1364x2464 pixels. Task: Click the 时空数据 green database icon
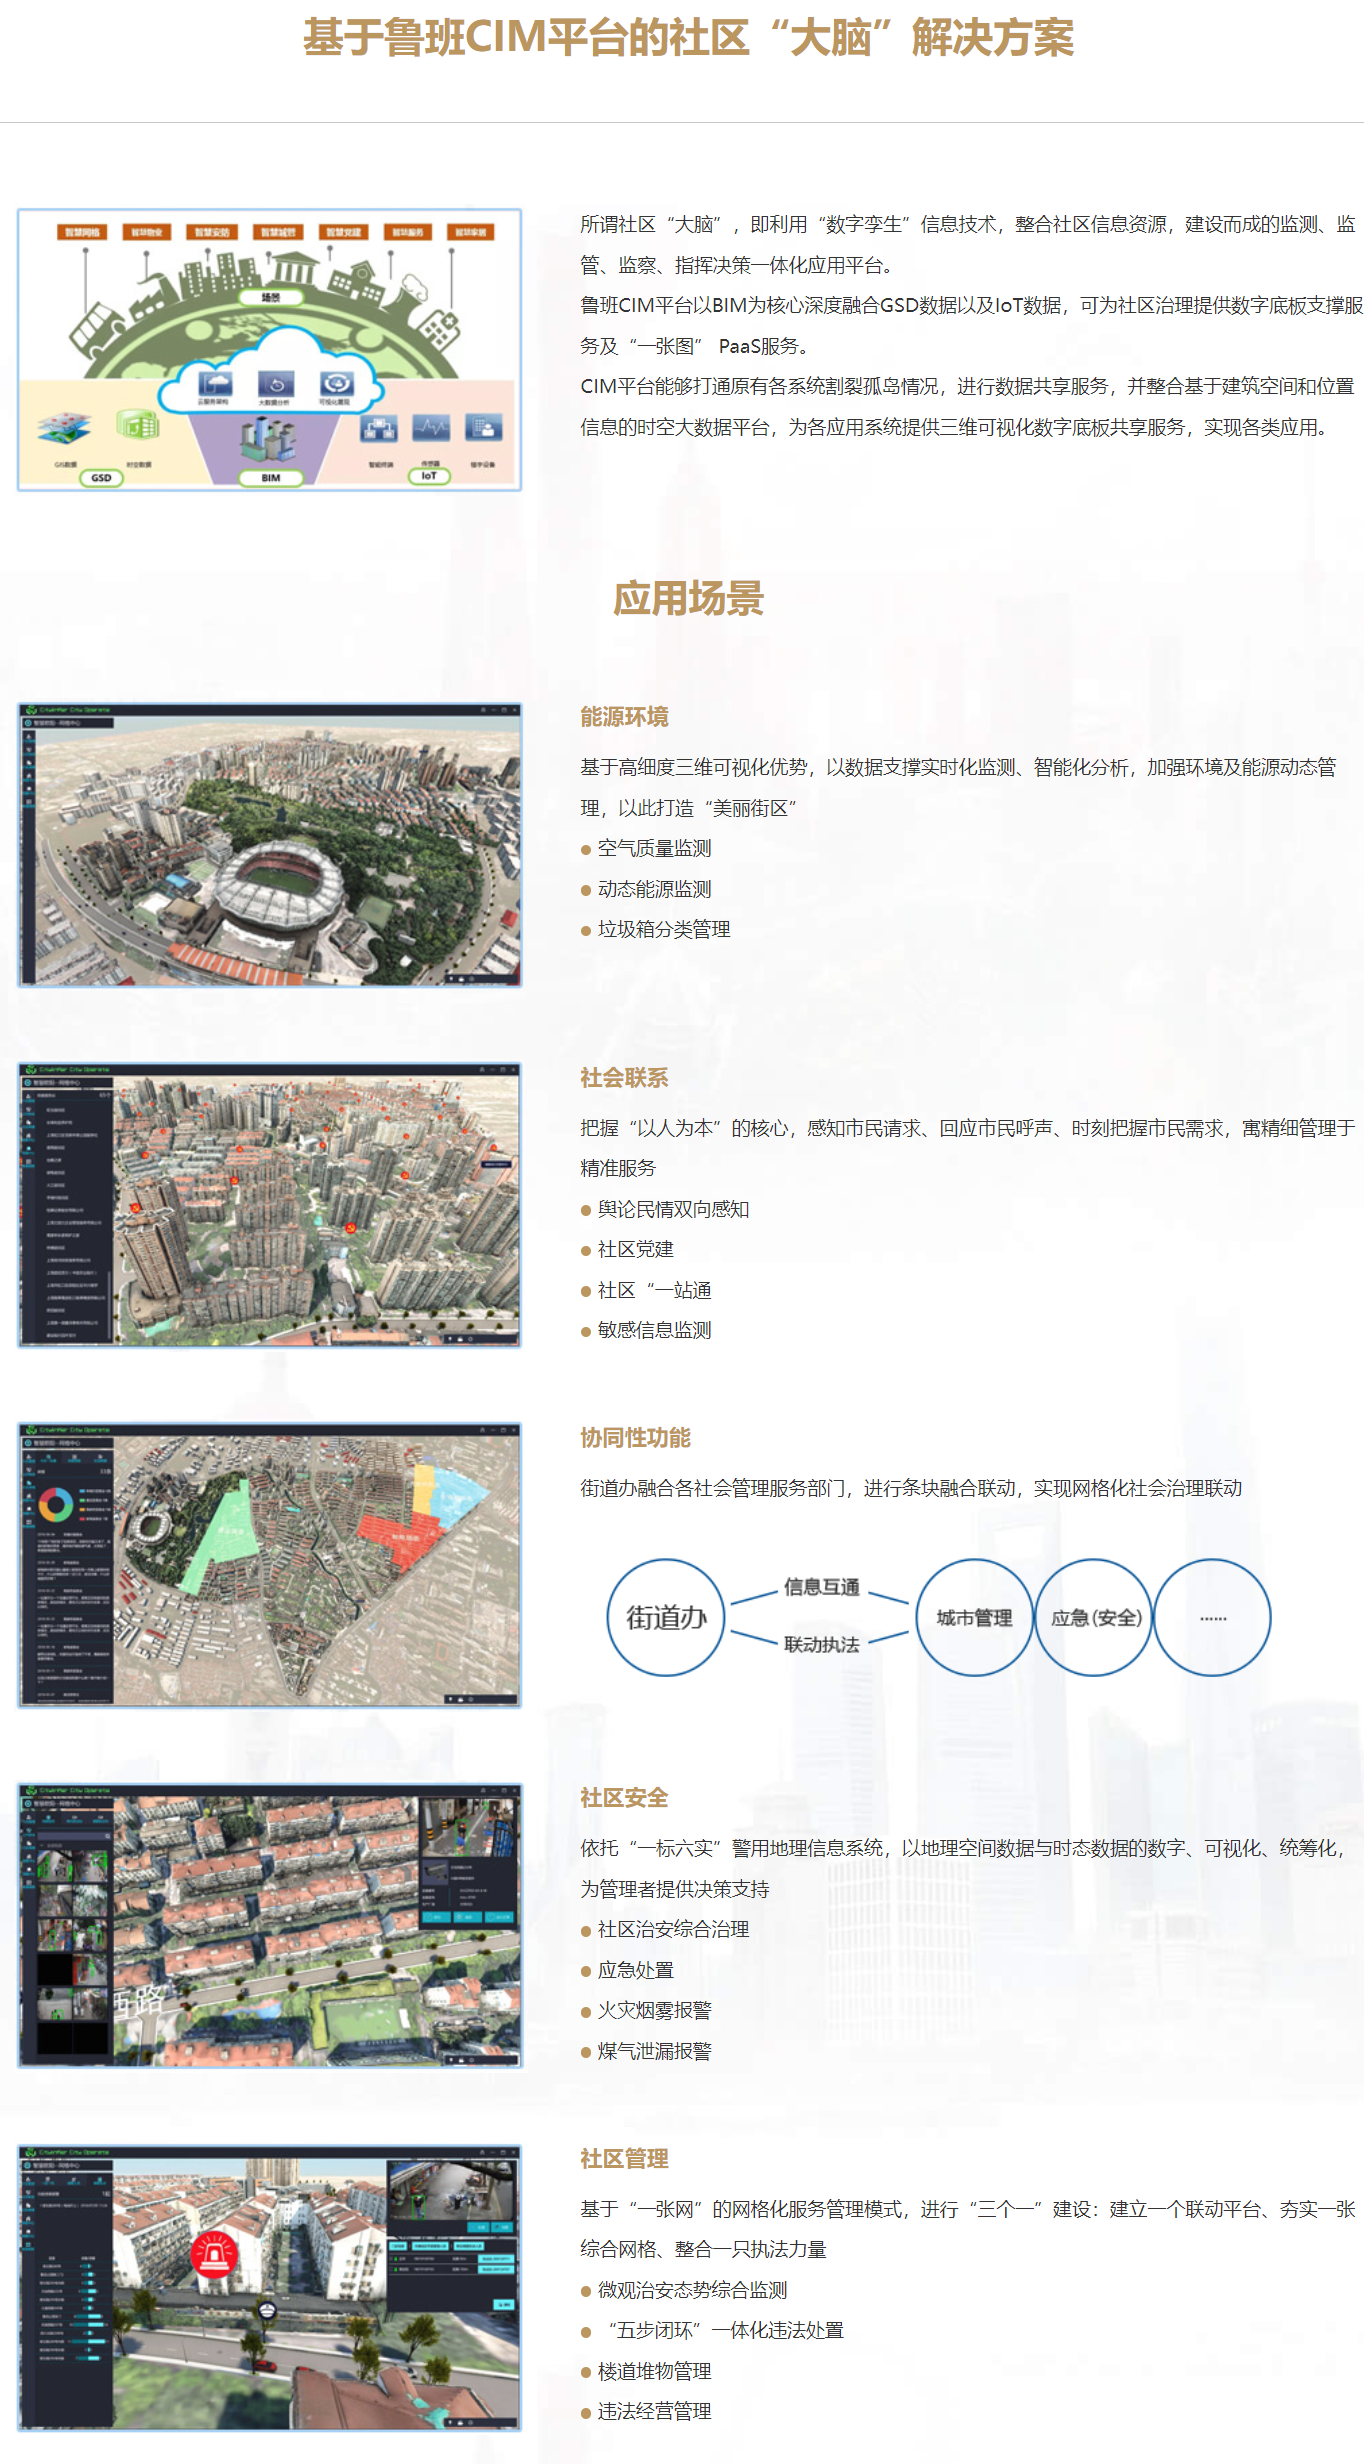pos(137,425)
